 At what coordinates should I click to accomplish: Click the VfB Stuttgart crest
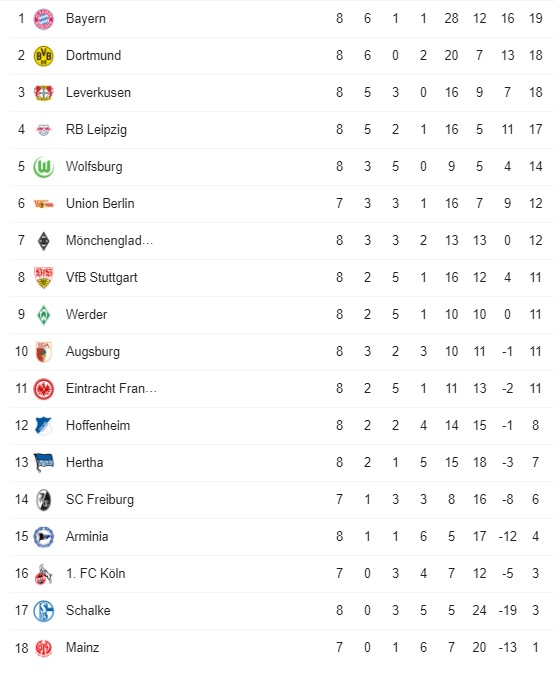(x=44, y=278)
